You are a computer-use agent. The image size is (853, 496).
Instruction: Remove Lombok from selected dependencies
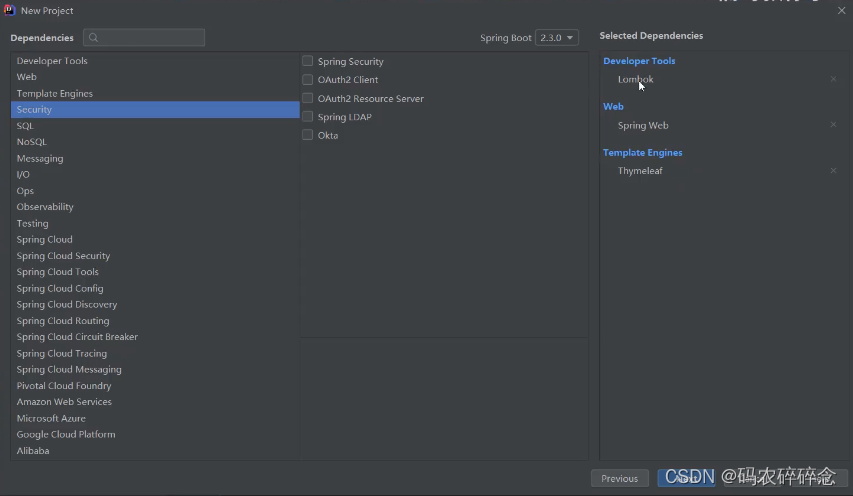click(833, 79)
